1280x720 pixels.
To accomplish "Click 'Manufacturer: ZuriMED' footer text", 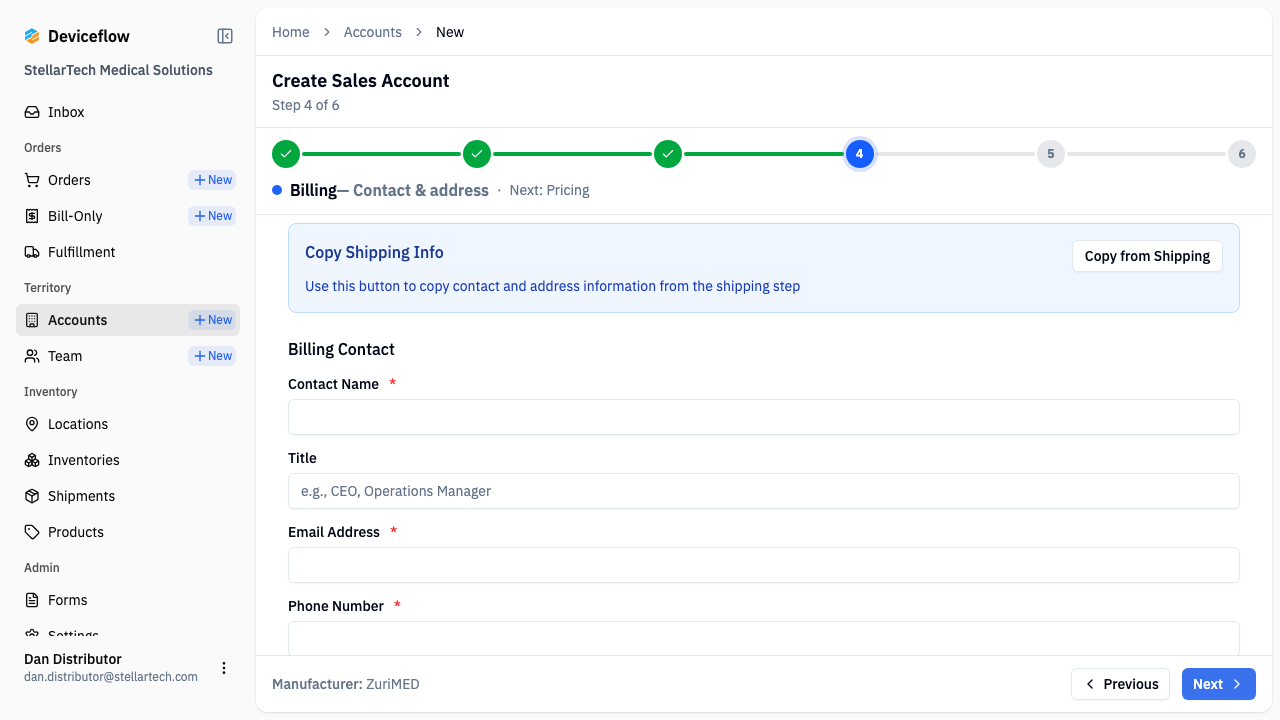I will pyautogui.click(x=346, y=684).
